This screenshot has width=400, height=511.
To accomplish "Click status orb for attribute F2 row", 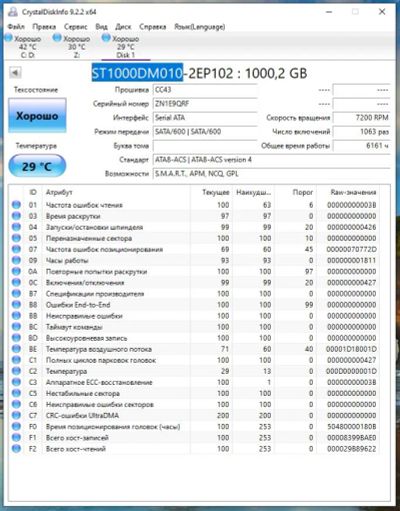I will coord(16,449).
